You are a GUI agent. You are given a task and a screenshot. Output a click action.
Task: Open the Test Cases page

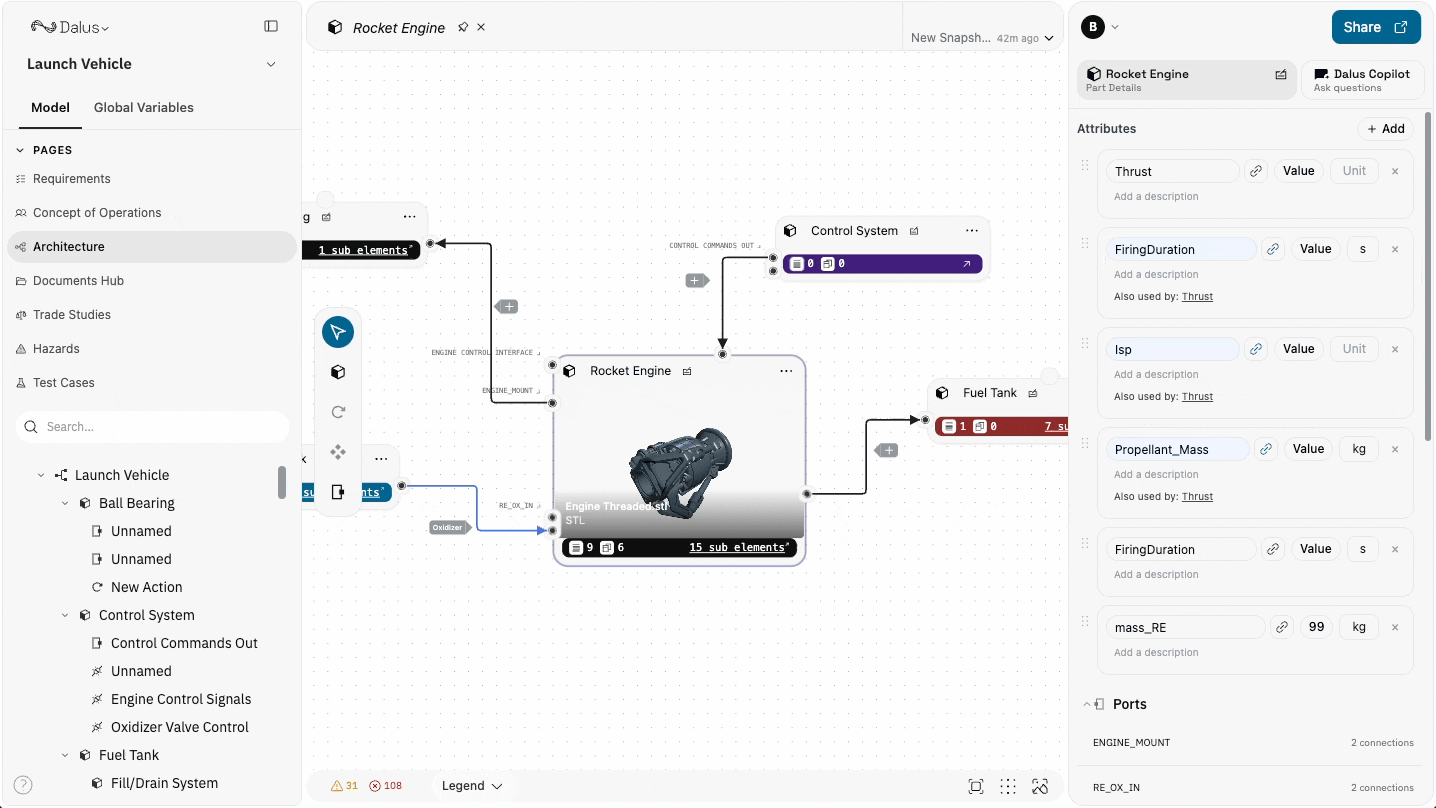click(152, 383)
